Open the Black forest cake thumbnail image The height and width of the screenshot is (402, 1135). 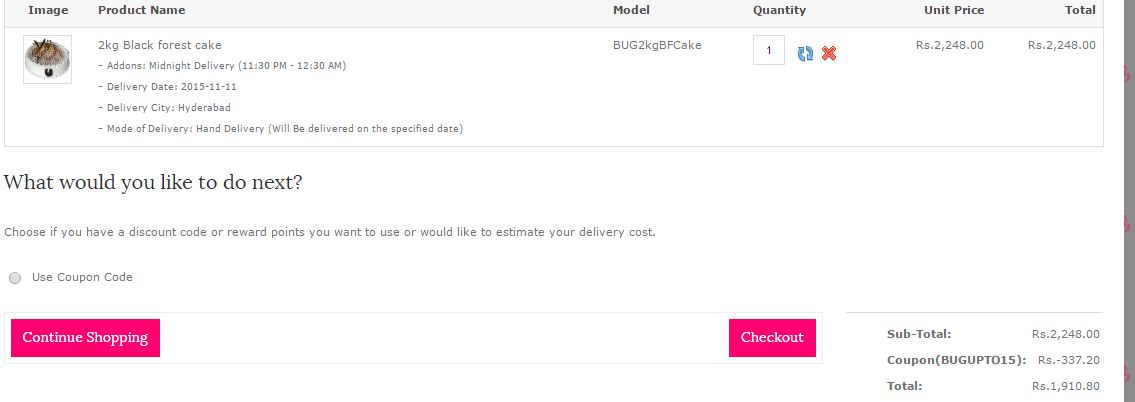(x=47, y=59)
